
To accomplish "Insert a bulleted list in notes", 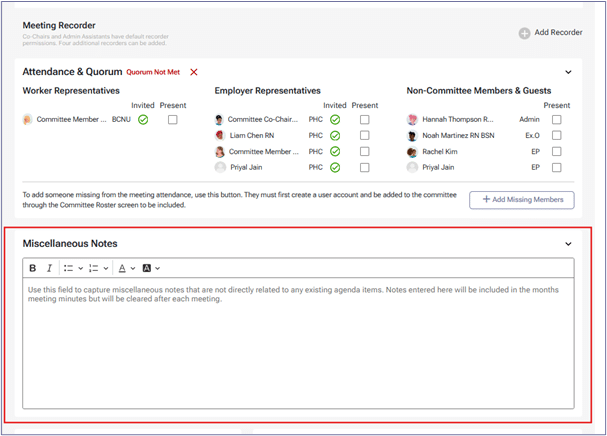I will (x=67, y=268).
